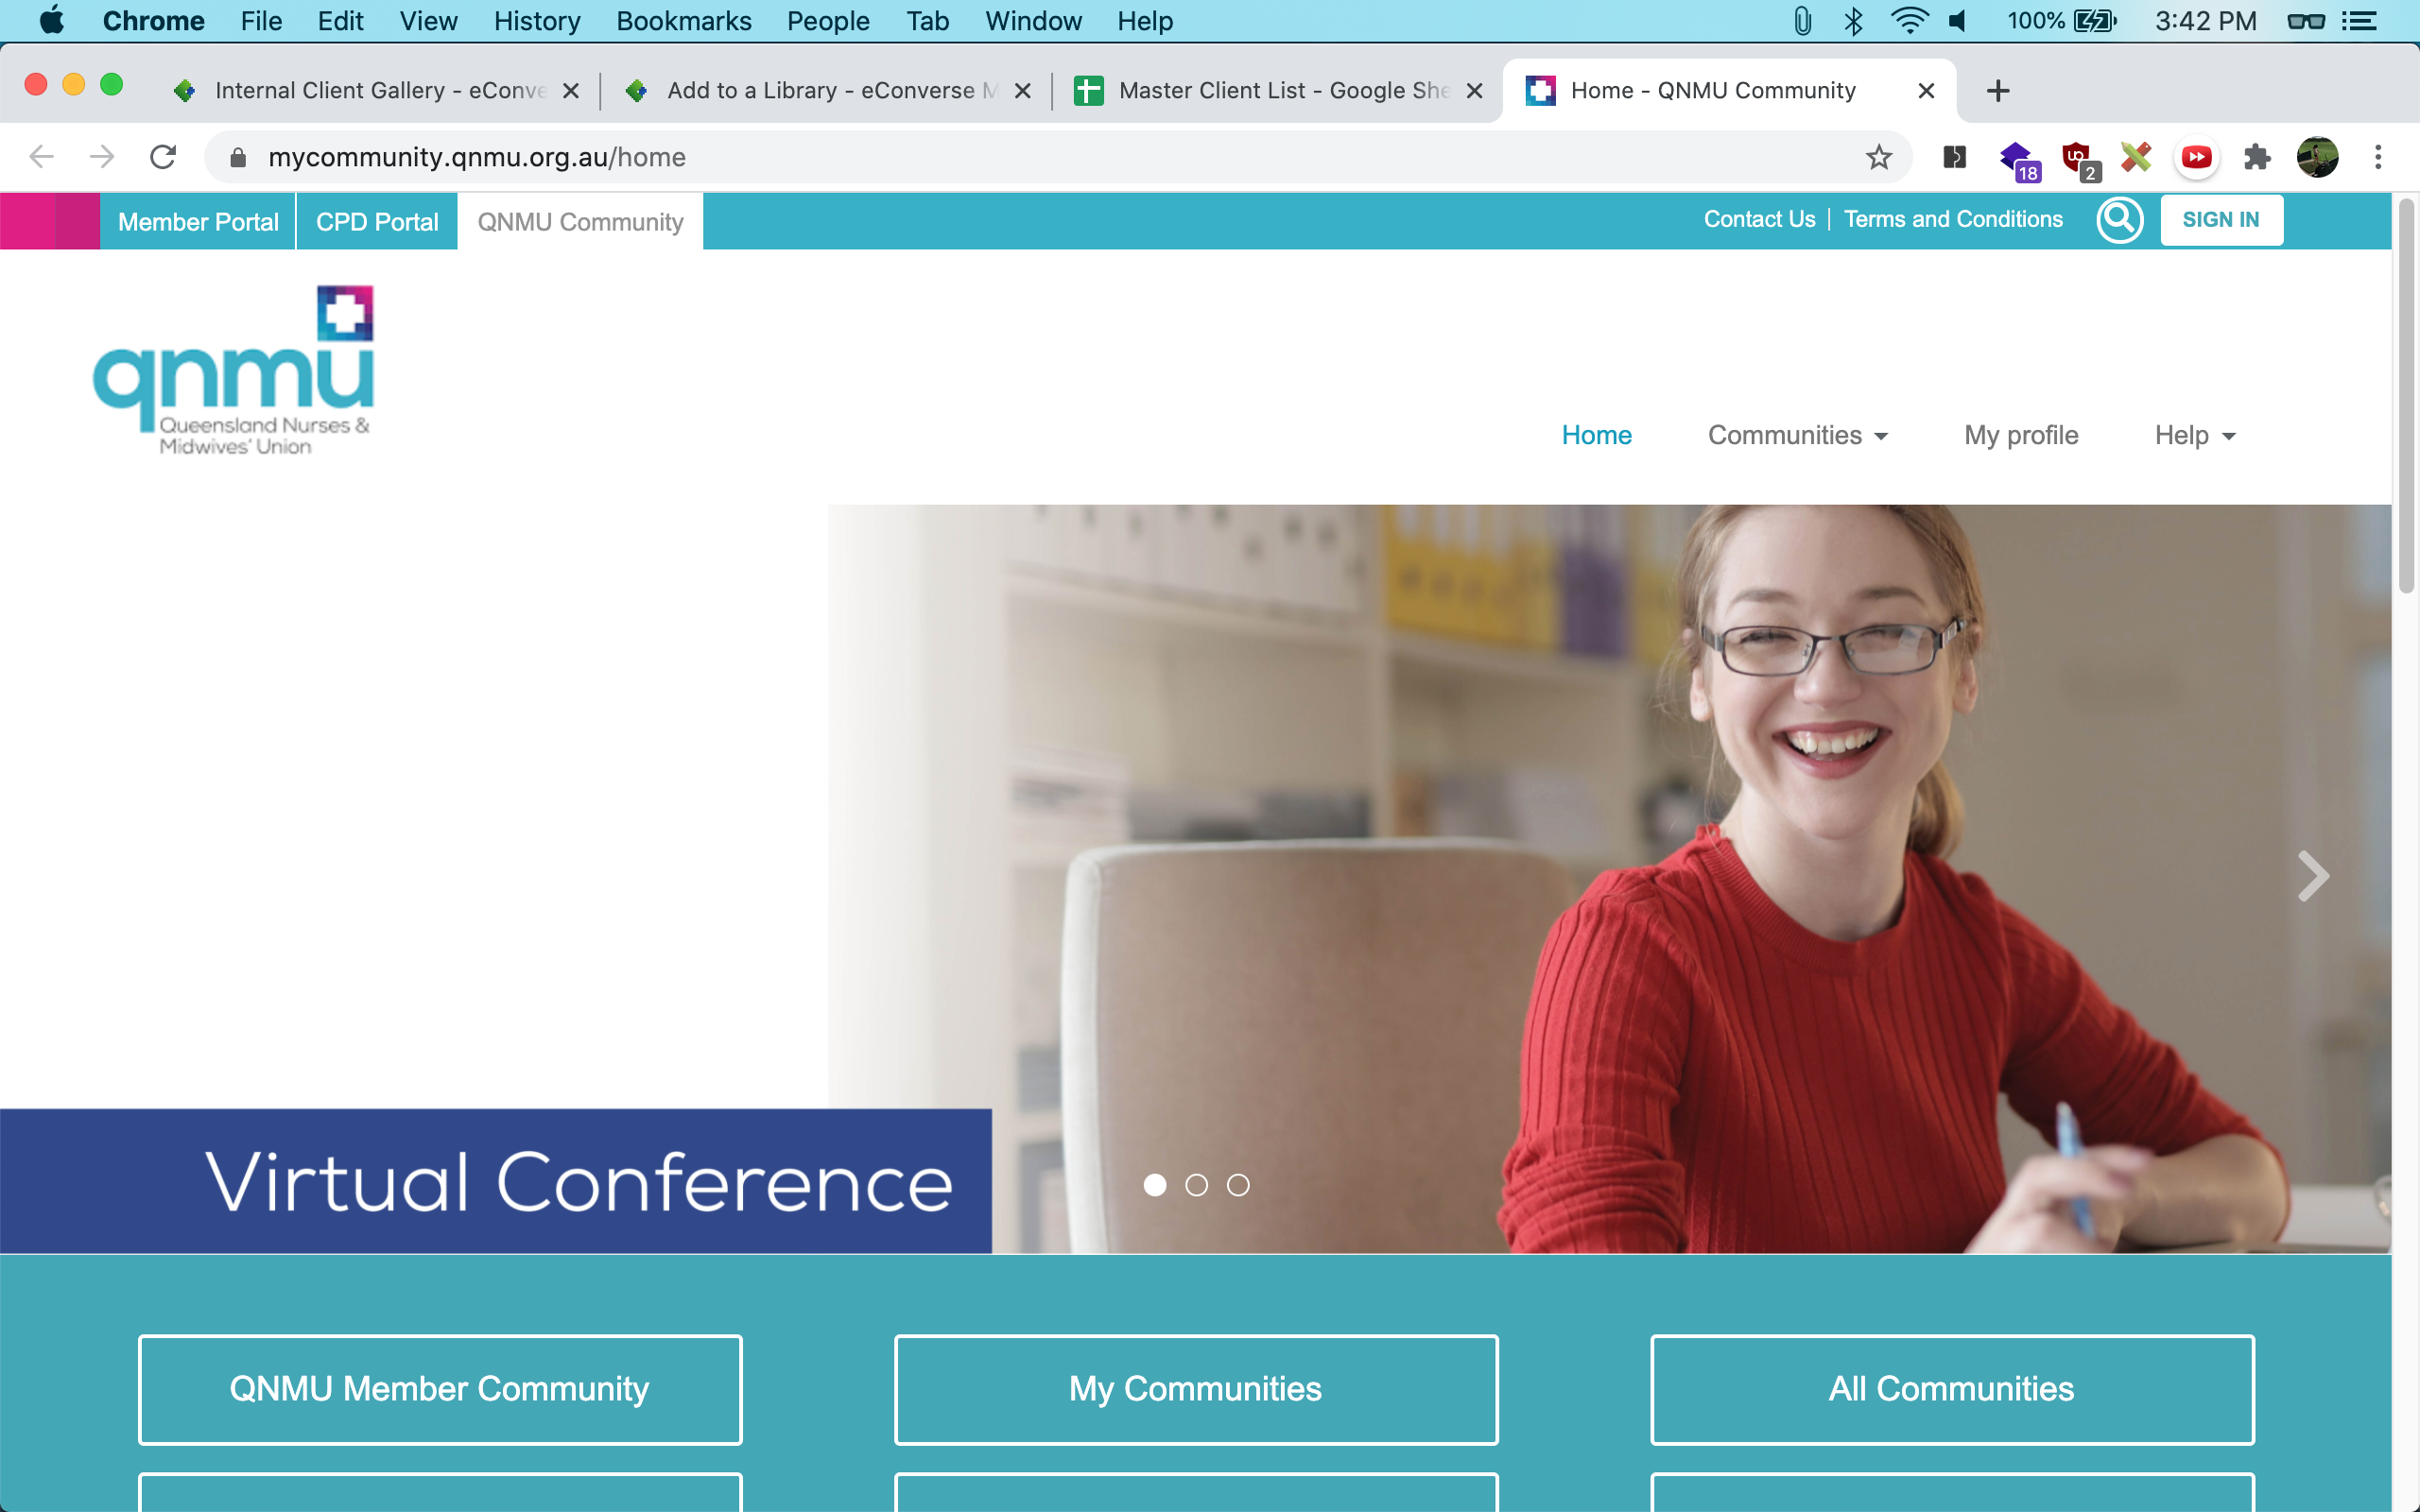This screenshot has height=1512, width=2420.
Task: Bookmark this page with the star icon
Action: point(1878,157)
